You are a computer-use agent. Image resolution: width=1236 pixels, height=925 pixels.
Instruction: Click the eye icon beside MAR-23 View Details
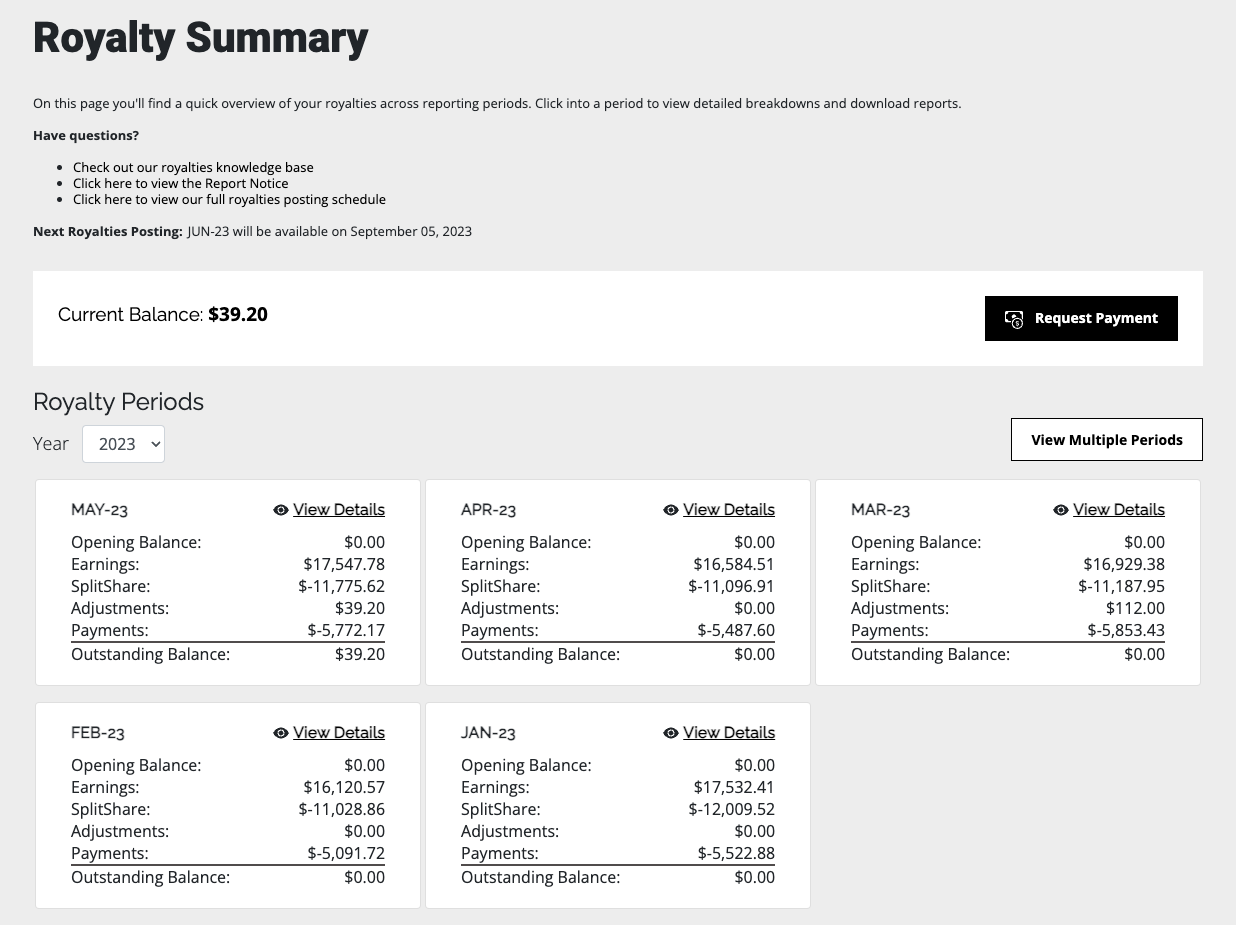(1061, 510)
